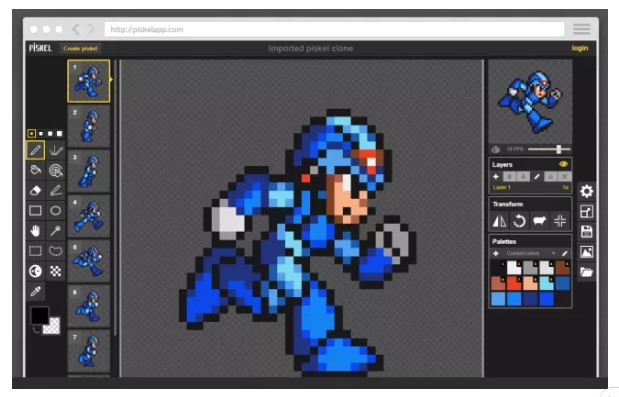The image size is (619, 397).
Task: Toggle layer visibility eye icon
Action: pos(563,164)
